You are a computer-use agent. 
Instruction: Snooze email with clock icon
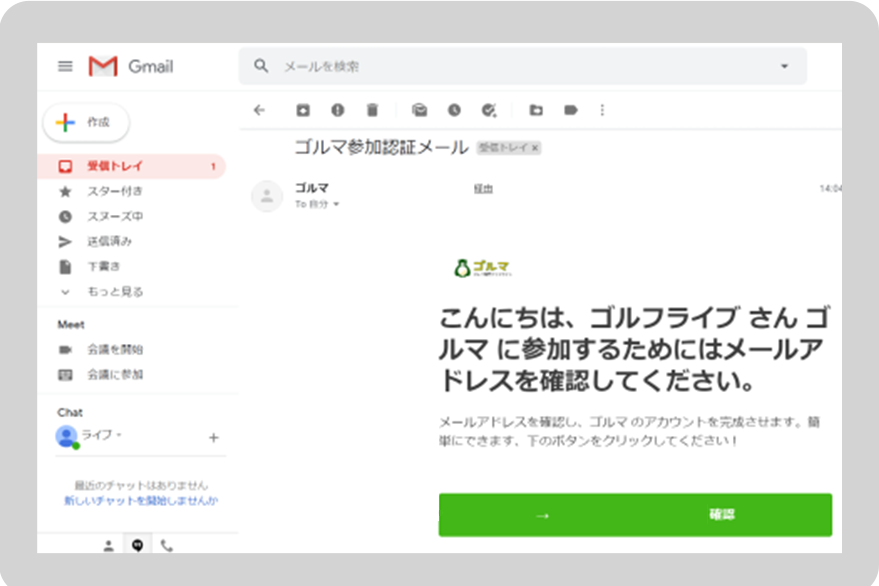454,110
